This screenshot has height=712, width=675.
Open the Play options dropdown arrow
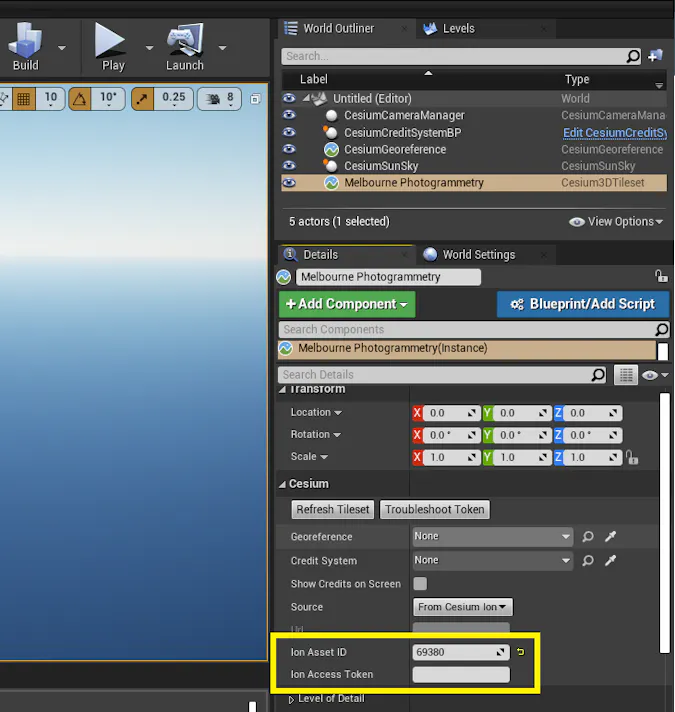coord(149,48)
